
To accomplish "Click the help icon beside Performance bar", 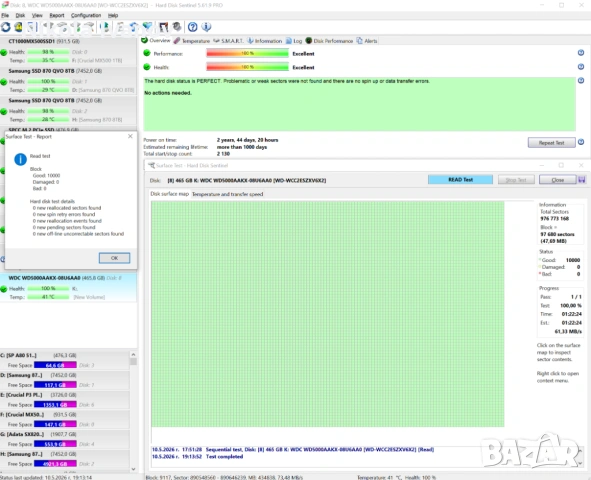I will point(581,53).
